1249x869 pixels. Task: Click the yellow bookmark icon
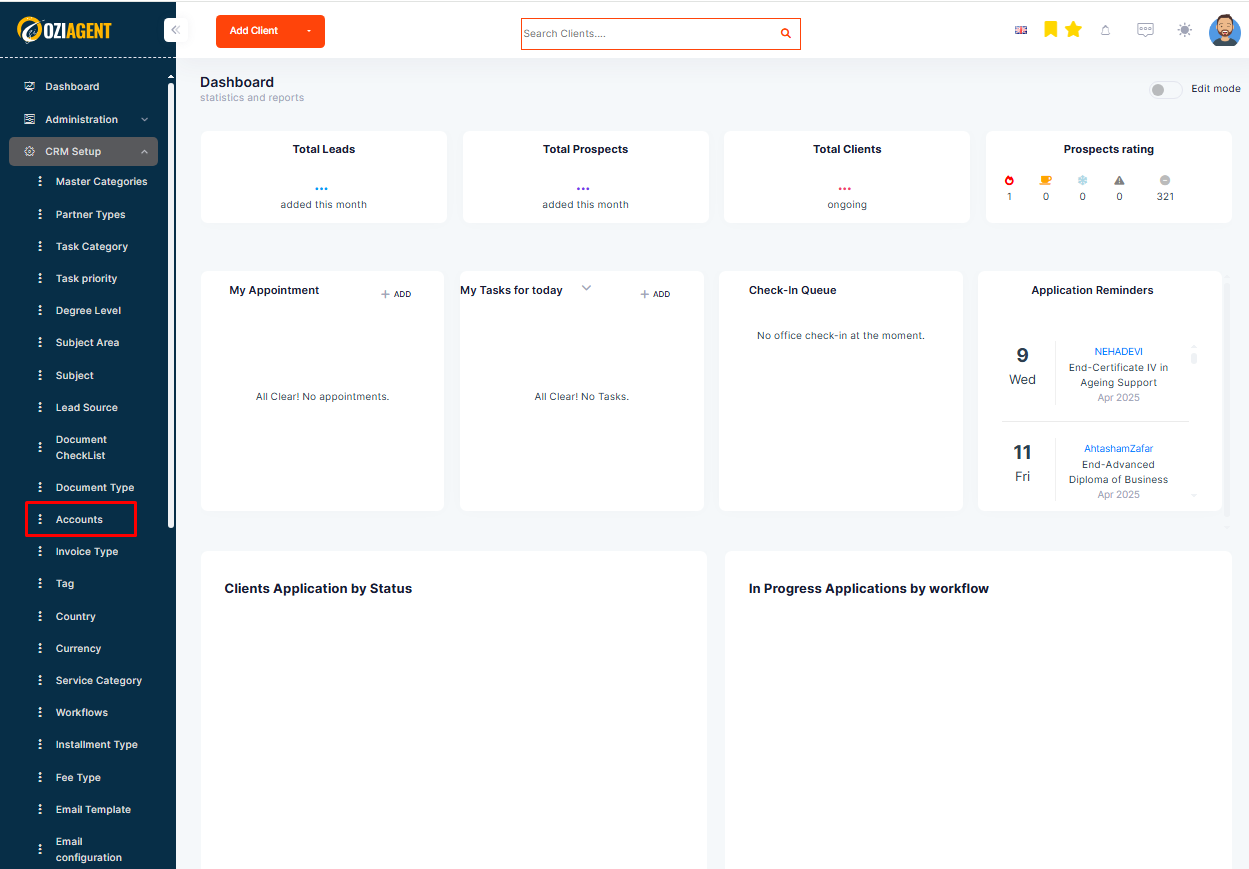tap(1050, 30)
